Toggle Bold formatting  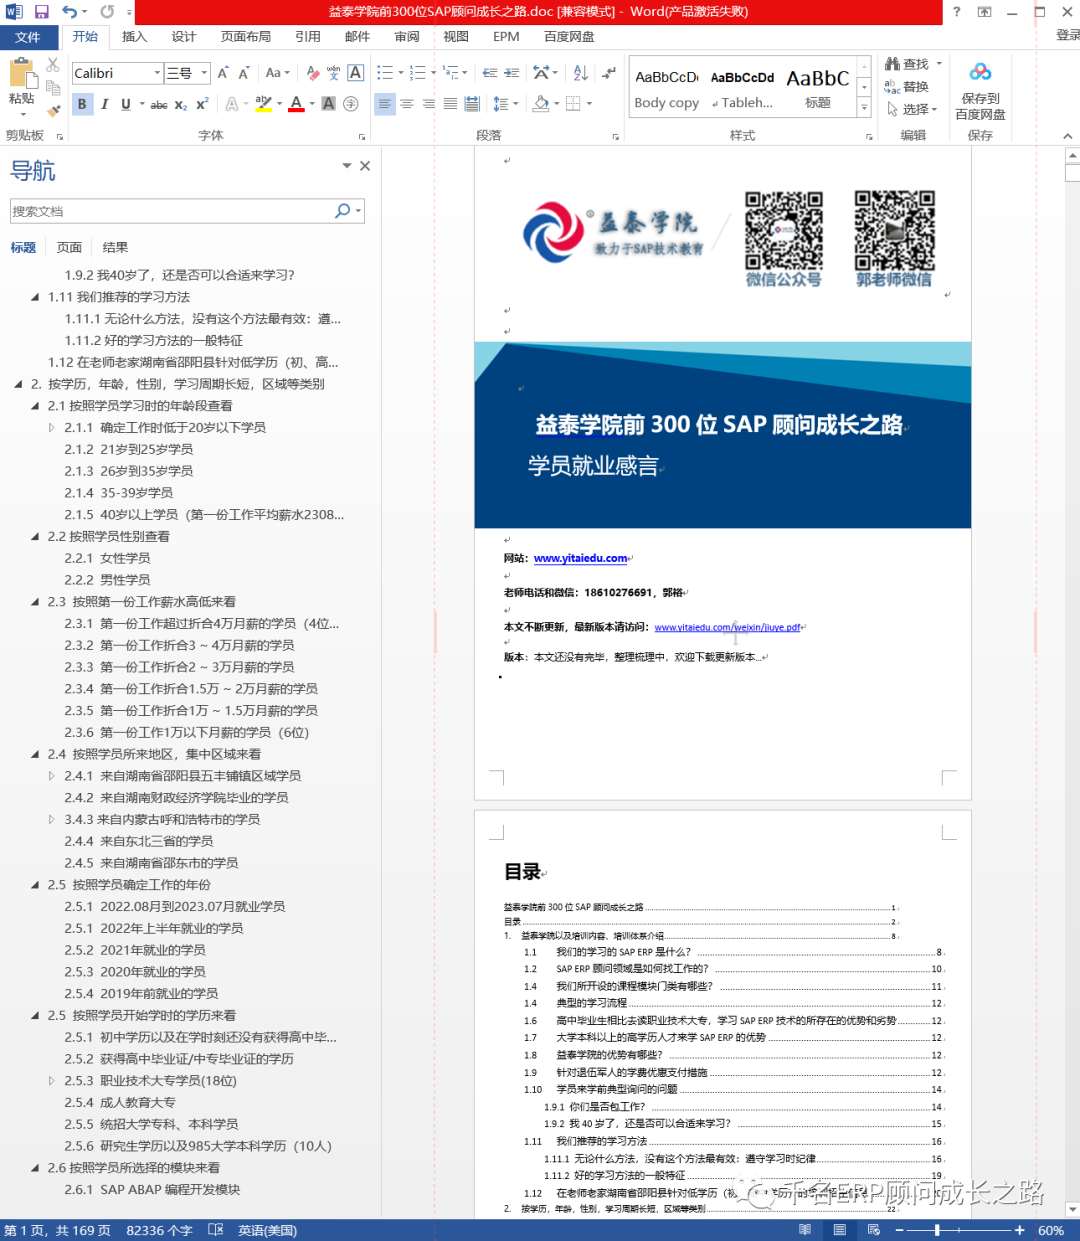click(82, 104)
